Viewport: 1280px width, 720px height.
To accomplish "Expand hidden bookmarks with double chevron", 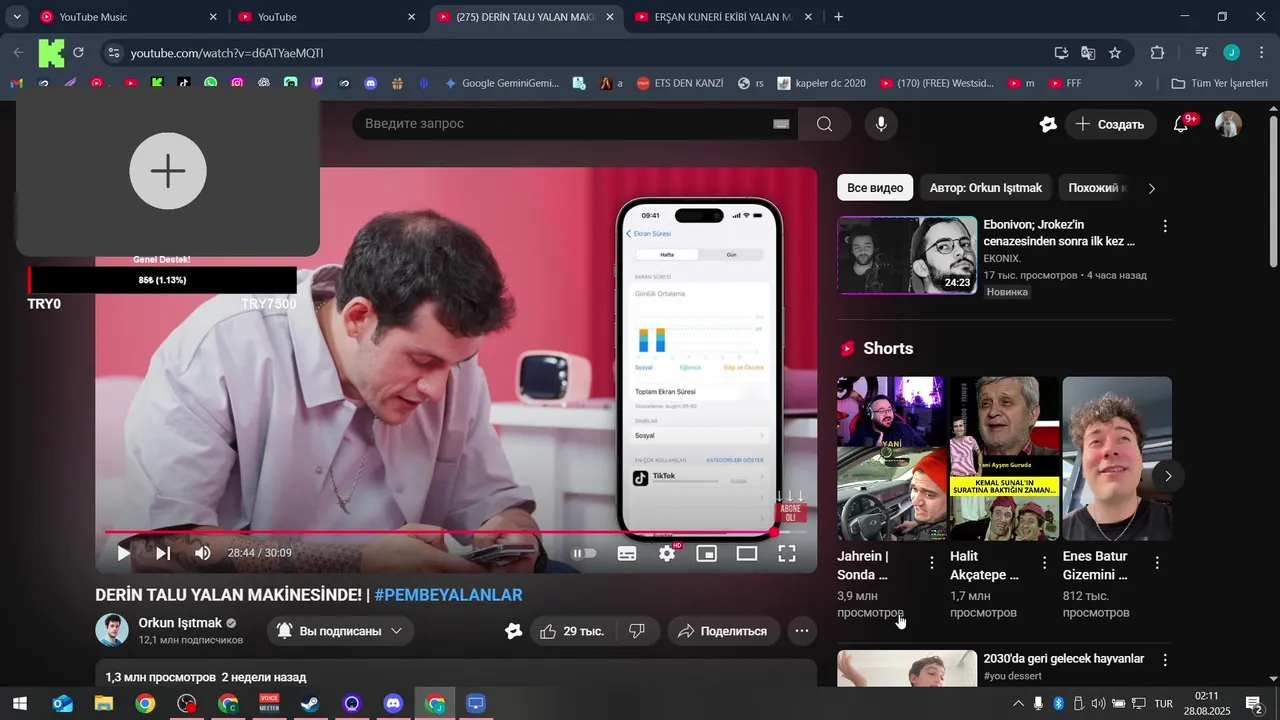I will point(1138,84).
